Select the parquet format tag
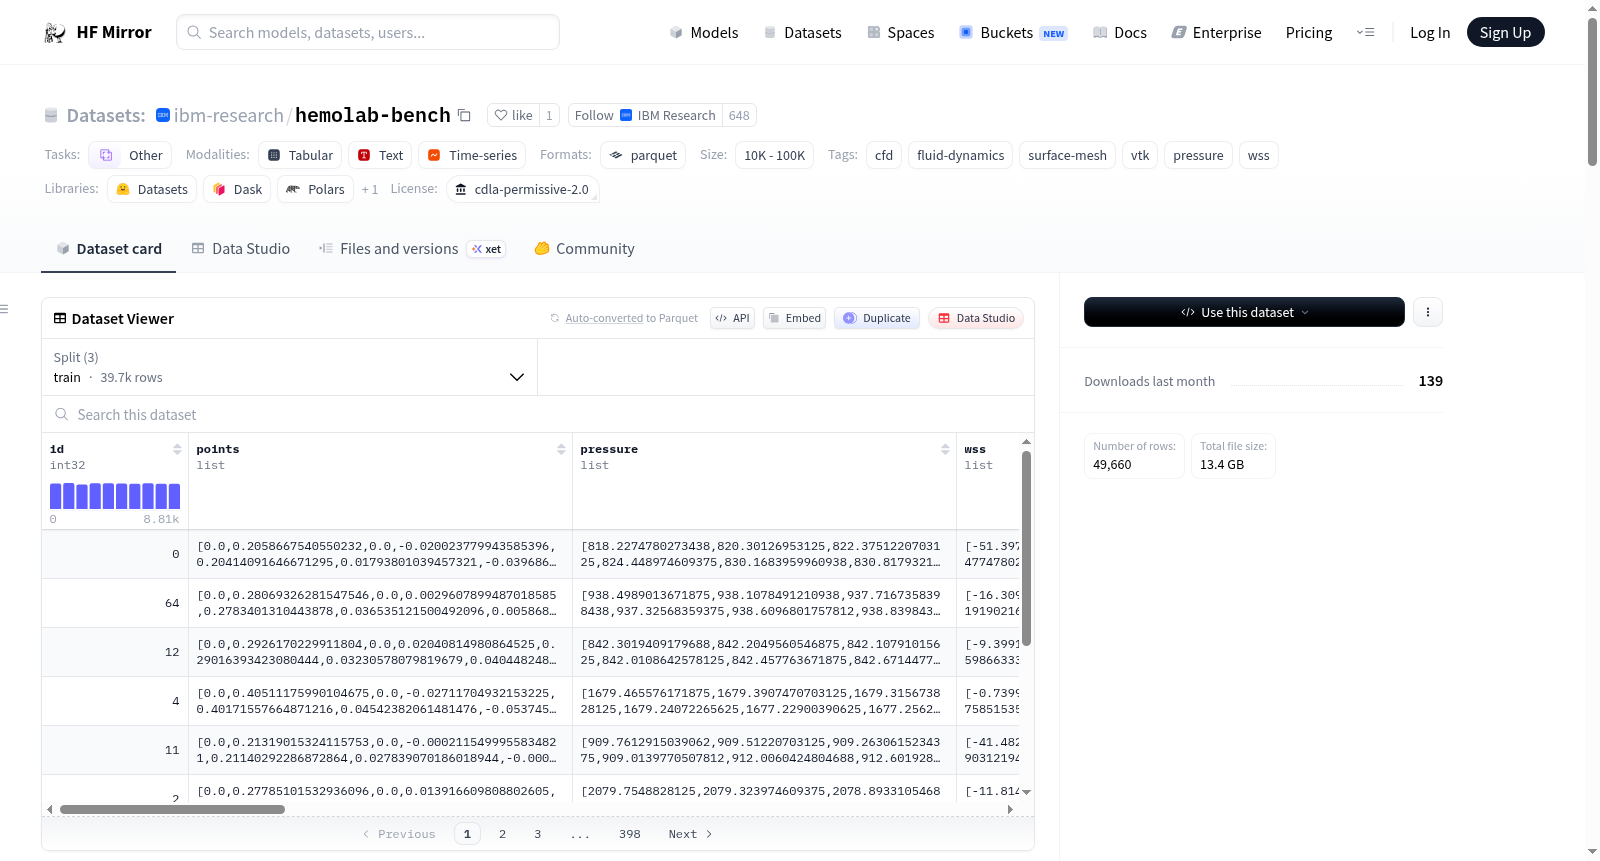The image size is (1600, 861). pos(643,155)
